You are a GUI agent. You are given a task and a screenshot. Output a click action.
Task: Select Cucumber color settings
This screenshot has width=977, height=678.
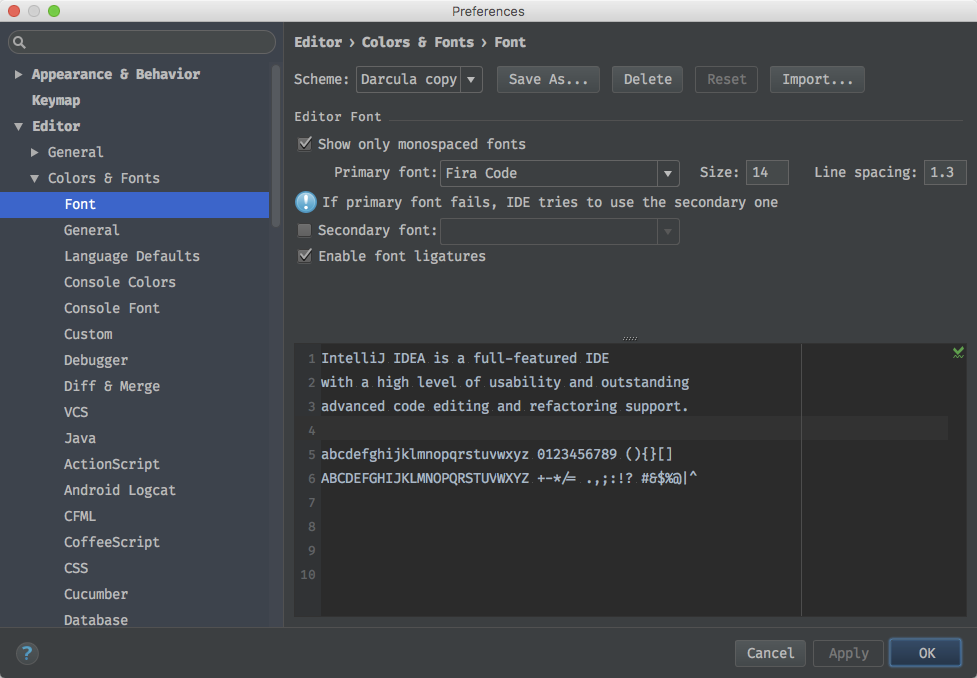(x=96, y=594)
